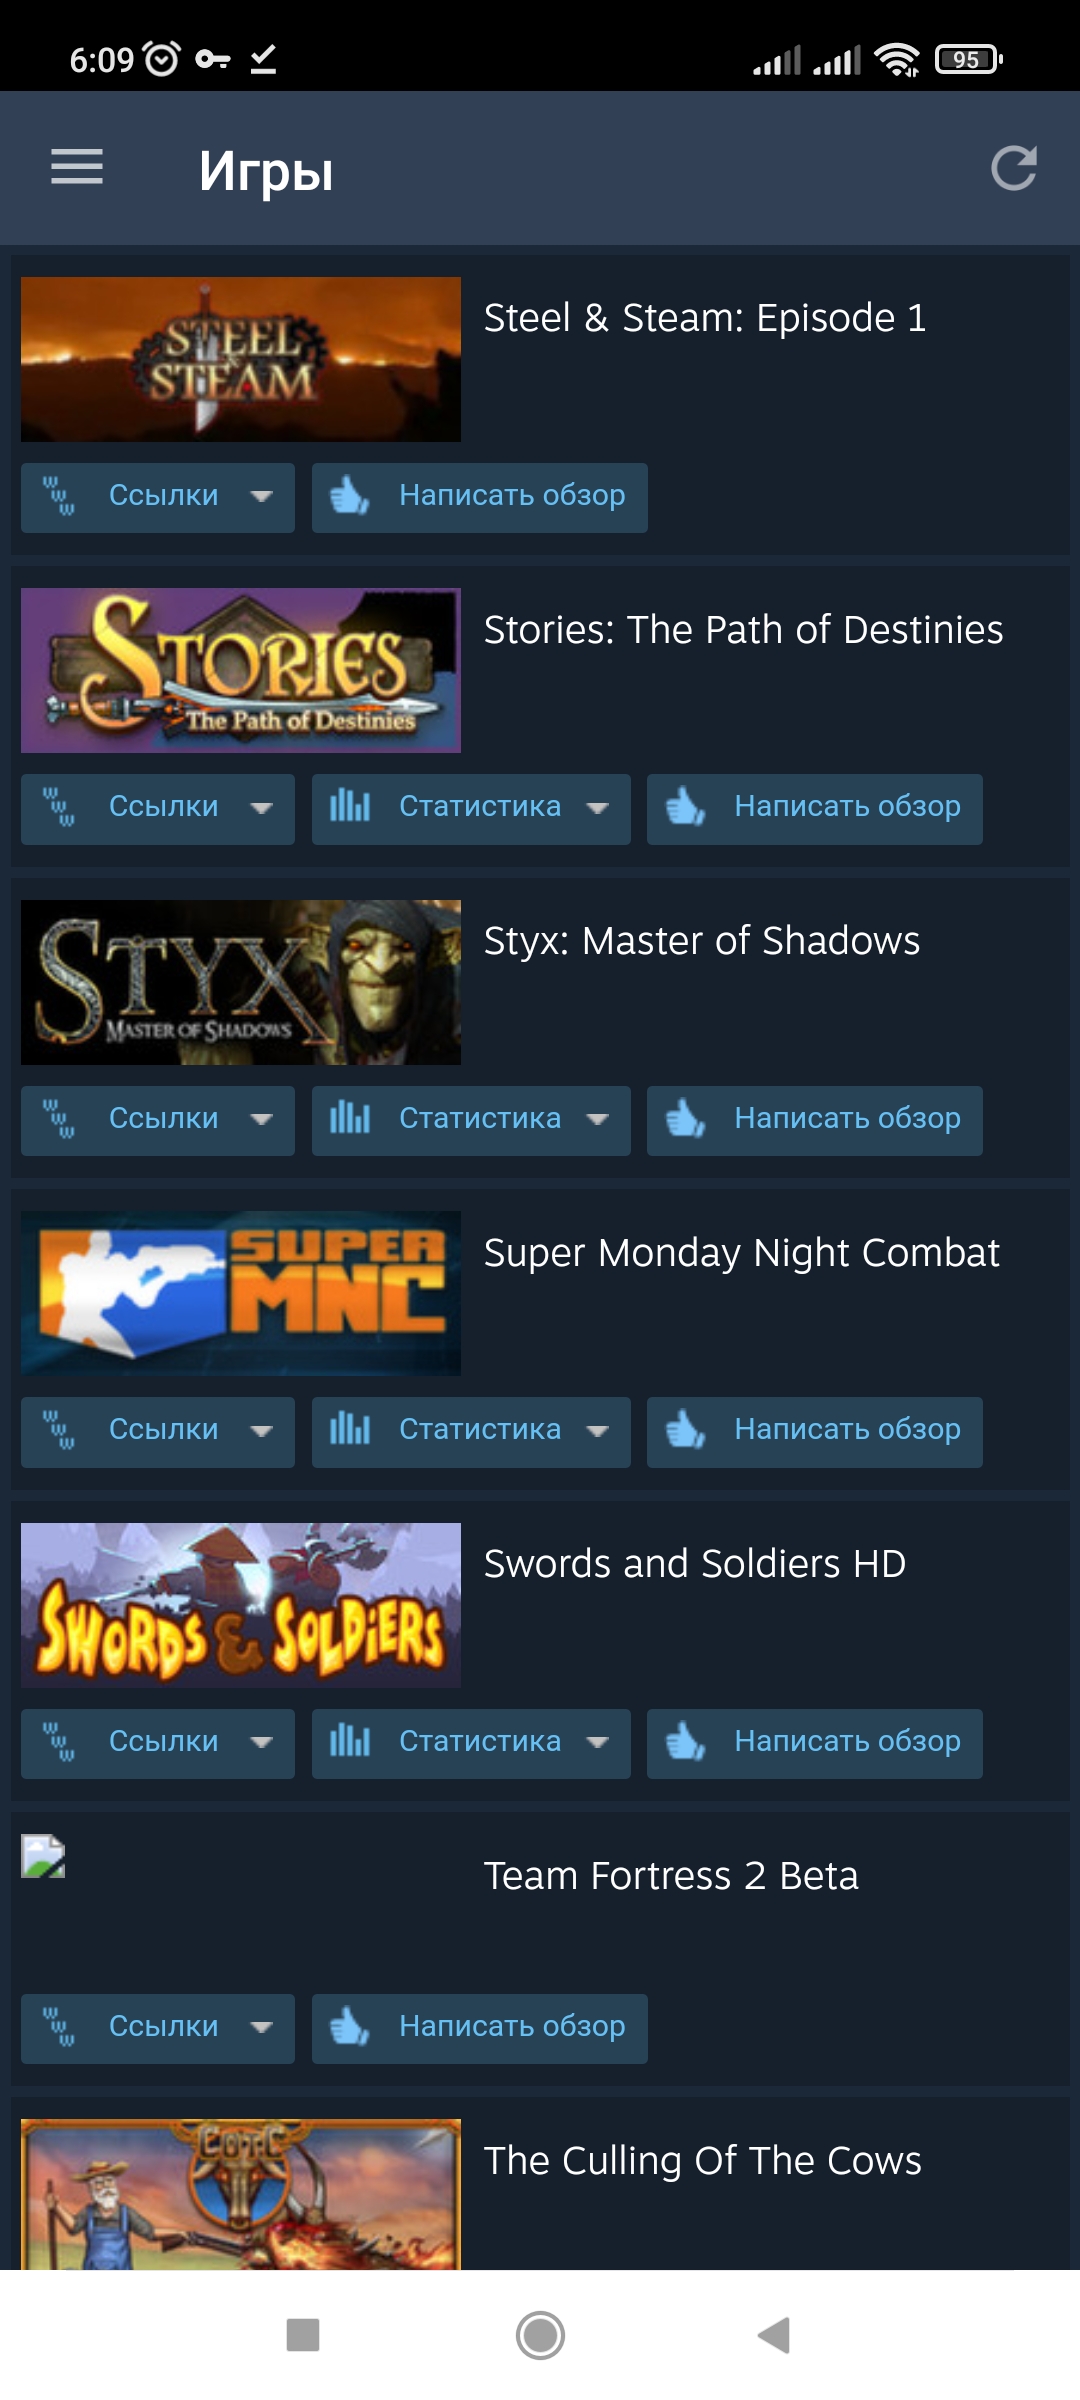Tap the Android home button

pos(540,2335)
